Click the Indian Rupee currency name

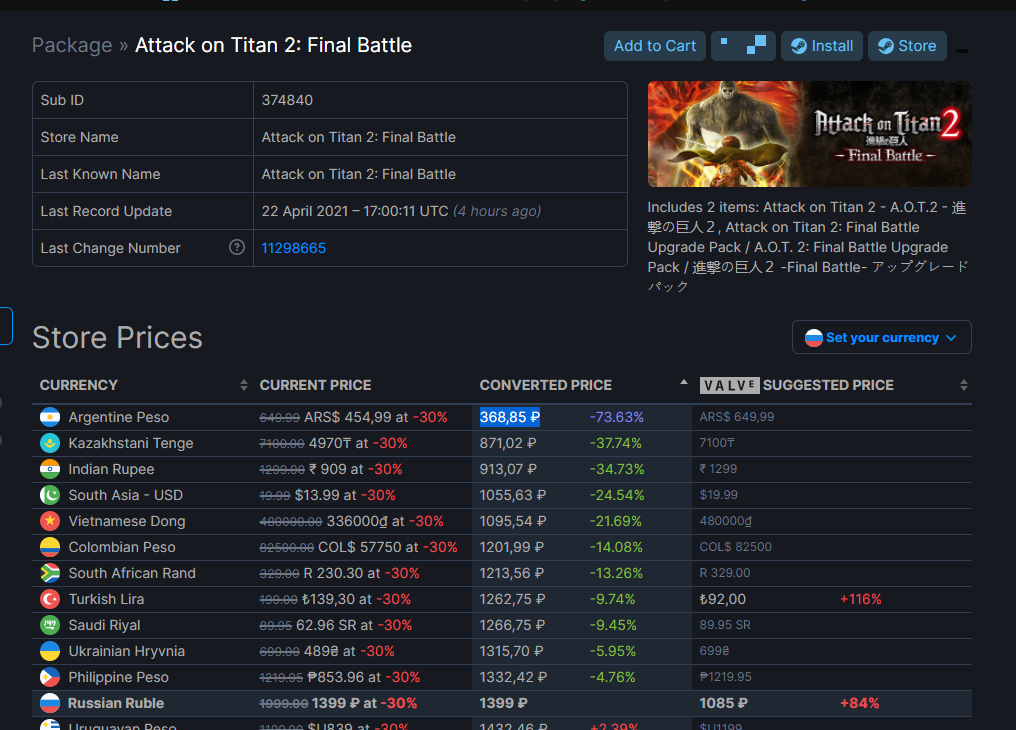point(111,469)
